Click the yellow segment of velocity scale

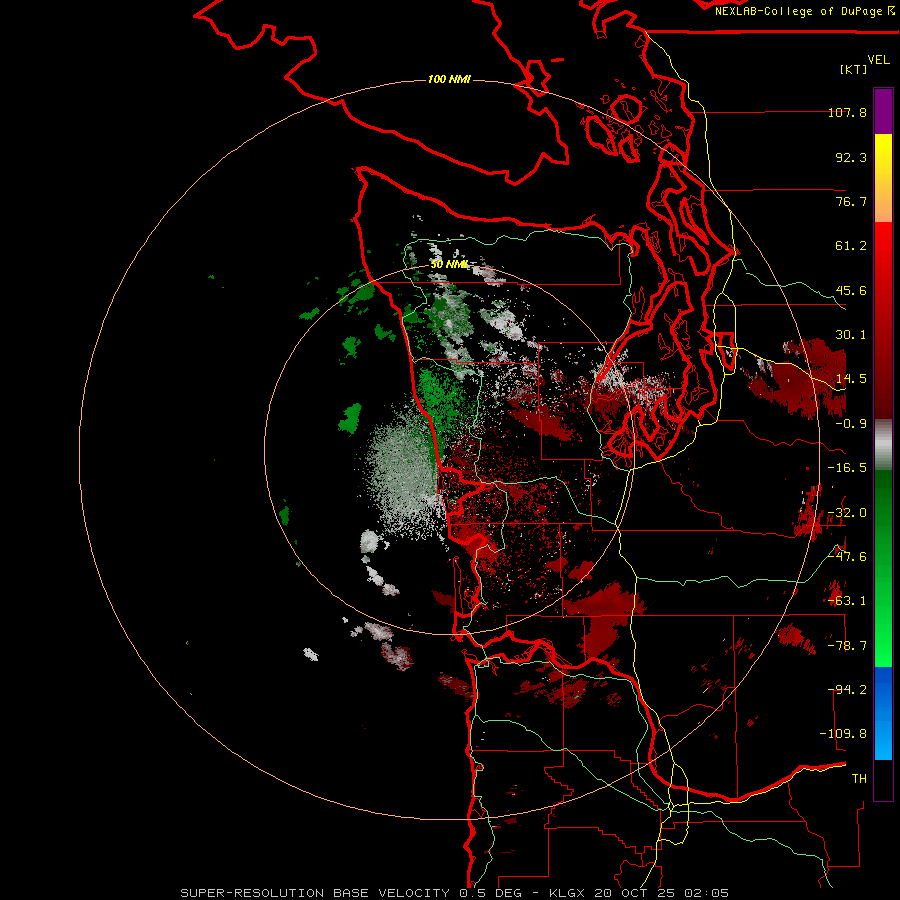tap(883, 178)
